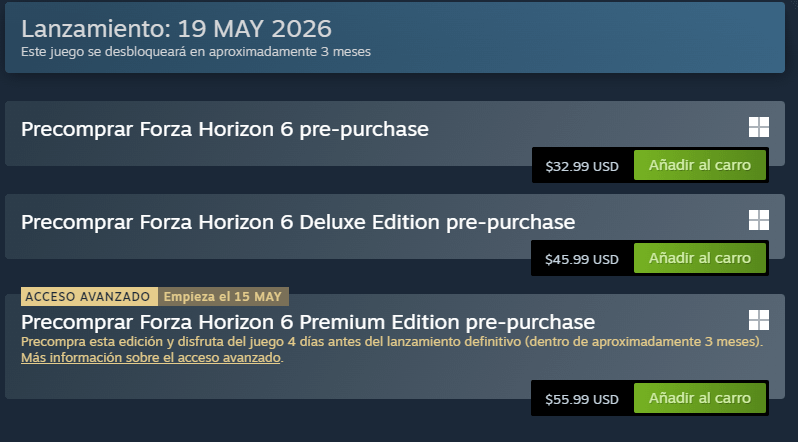Click the 'Empieza el 15 MAY' label

223,297
